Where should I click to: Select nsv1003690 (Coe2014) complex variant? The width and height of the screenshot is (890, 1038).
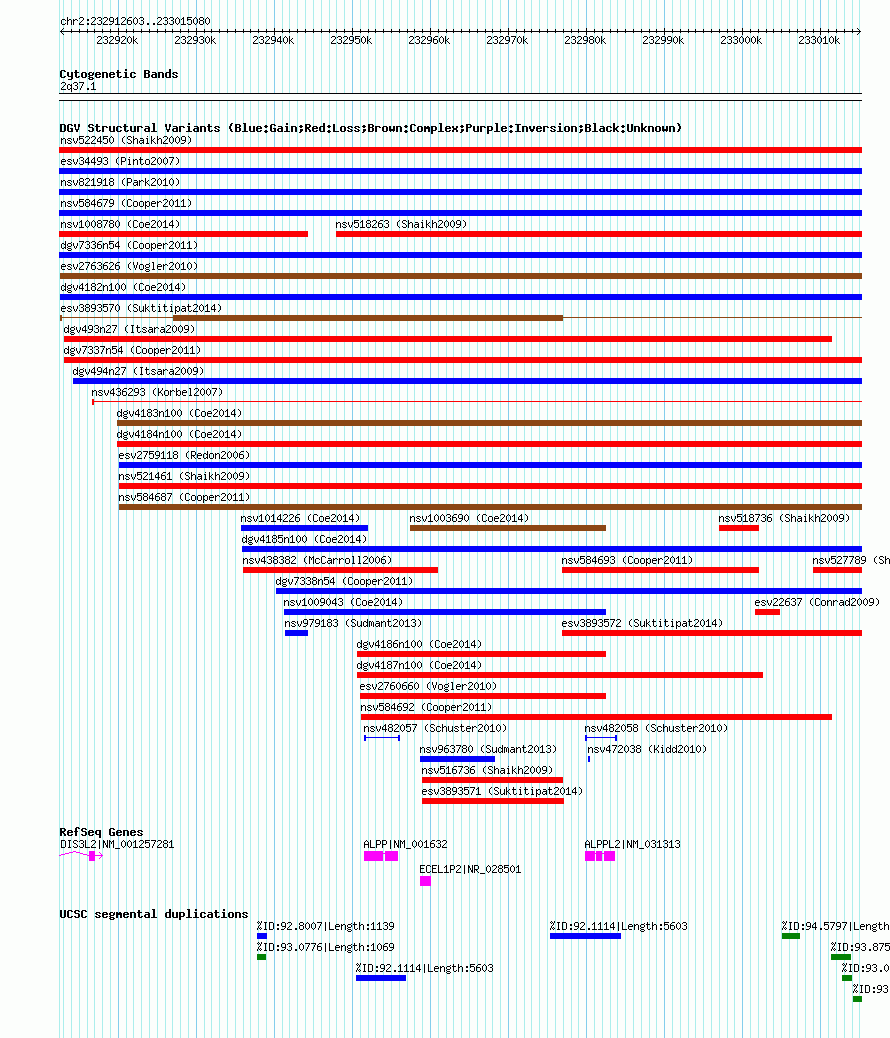508,528
